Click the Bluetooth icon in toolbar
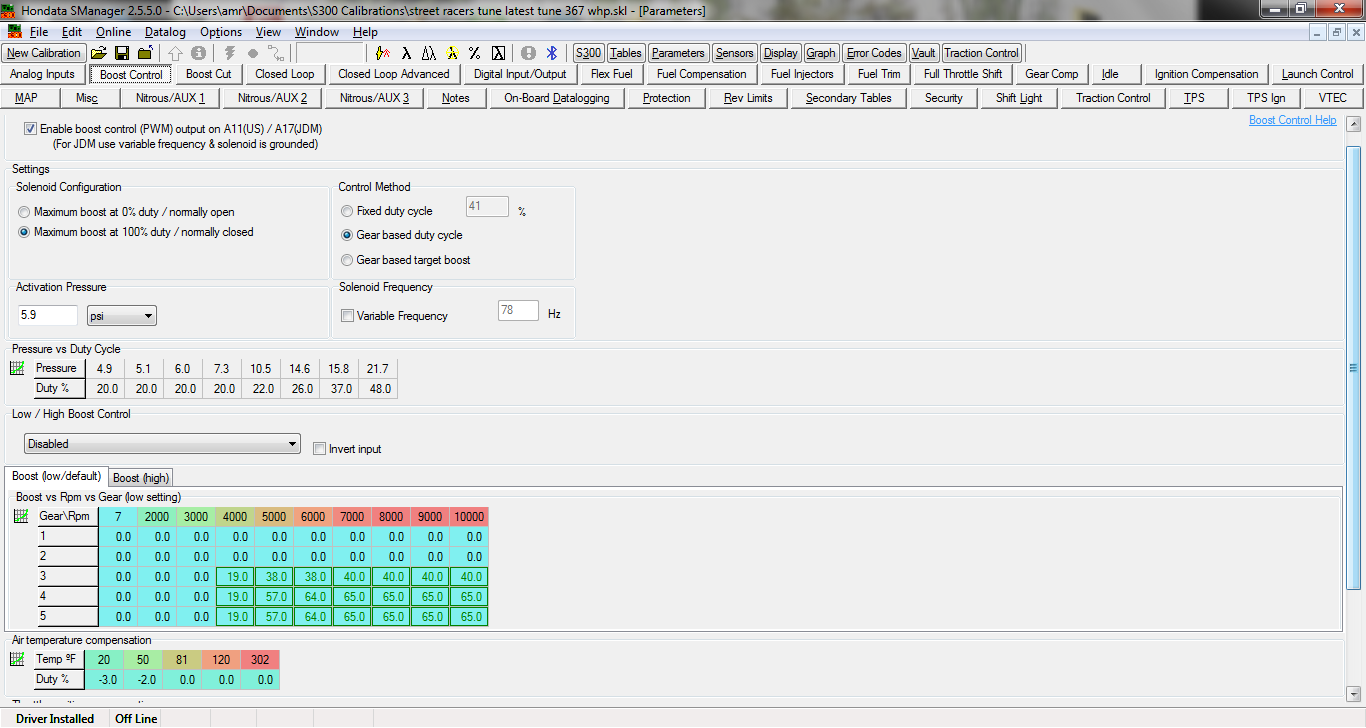1366x728 pixels. click(x=551, y=53)
